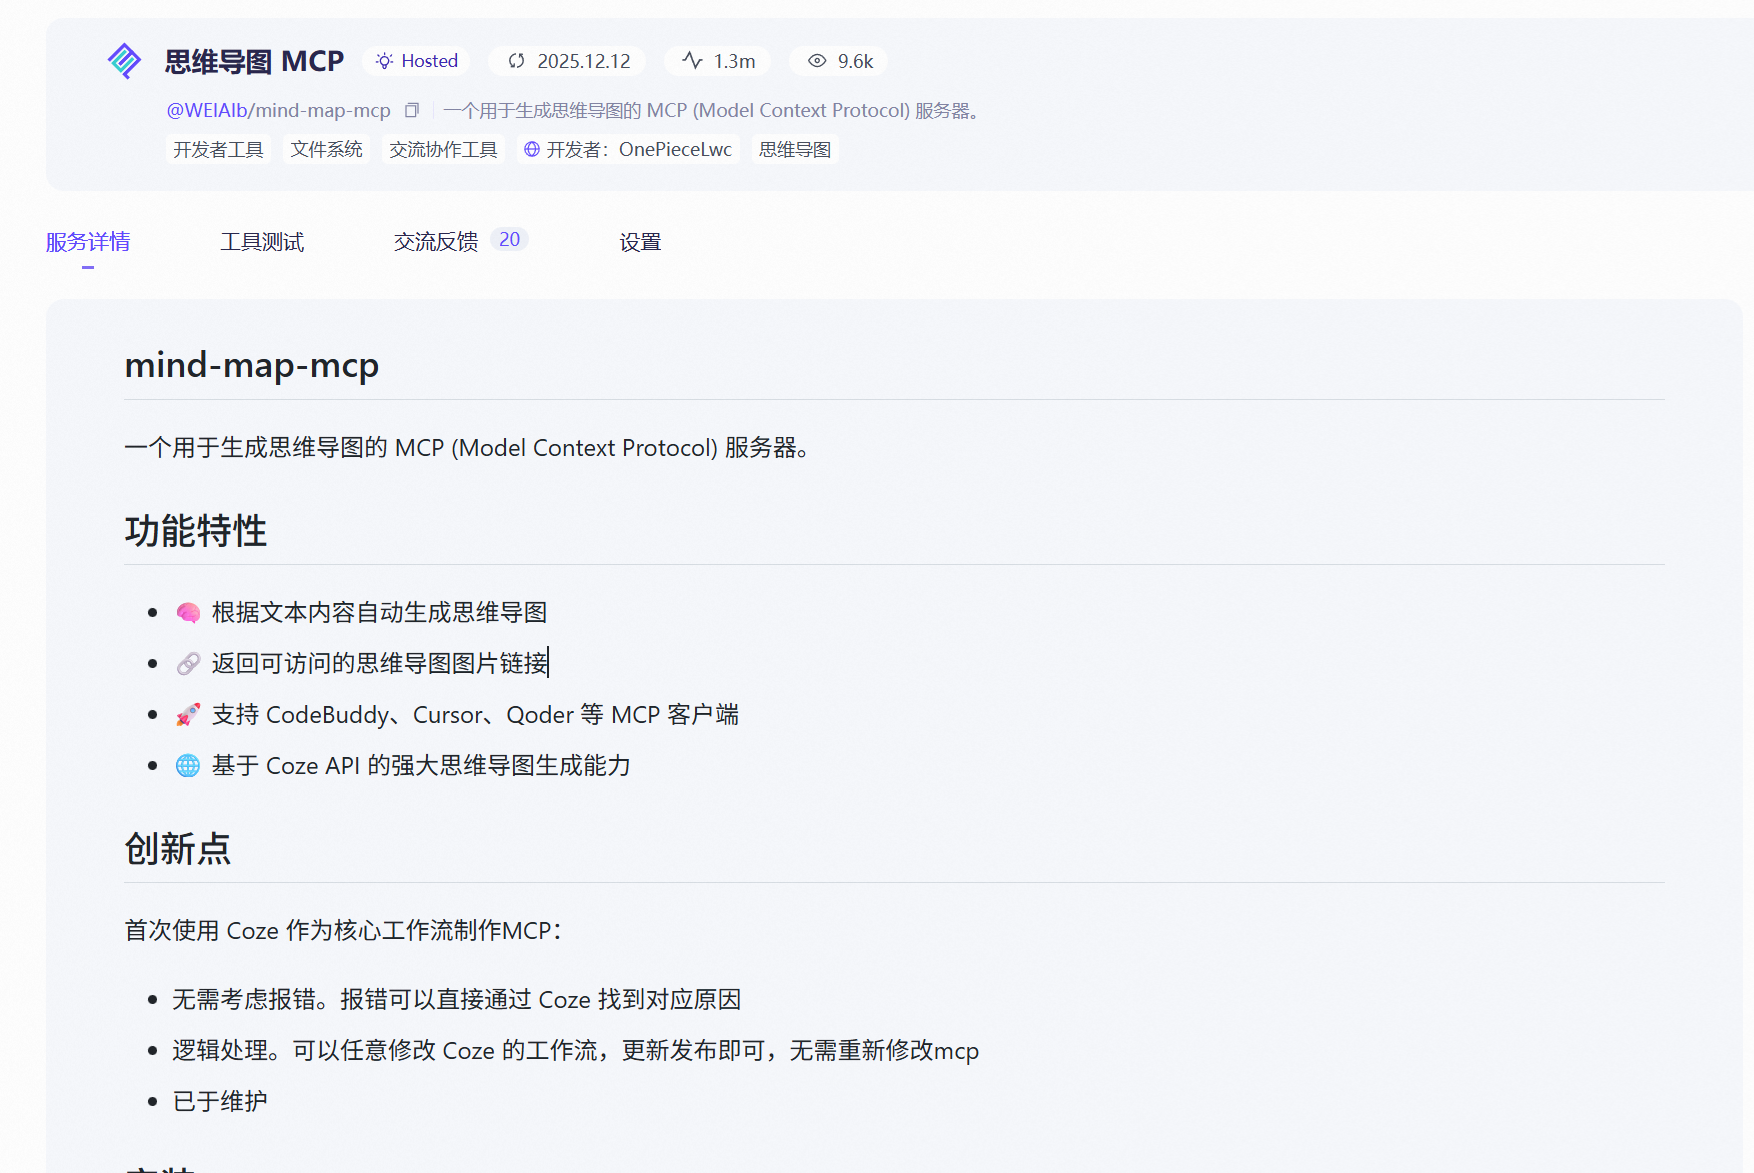Screen dimensions: 1754x1173
Task: Go to the 设置 tab
Action: pyautogui.click(x=640, y=242)
